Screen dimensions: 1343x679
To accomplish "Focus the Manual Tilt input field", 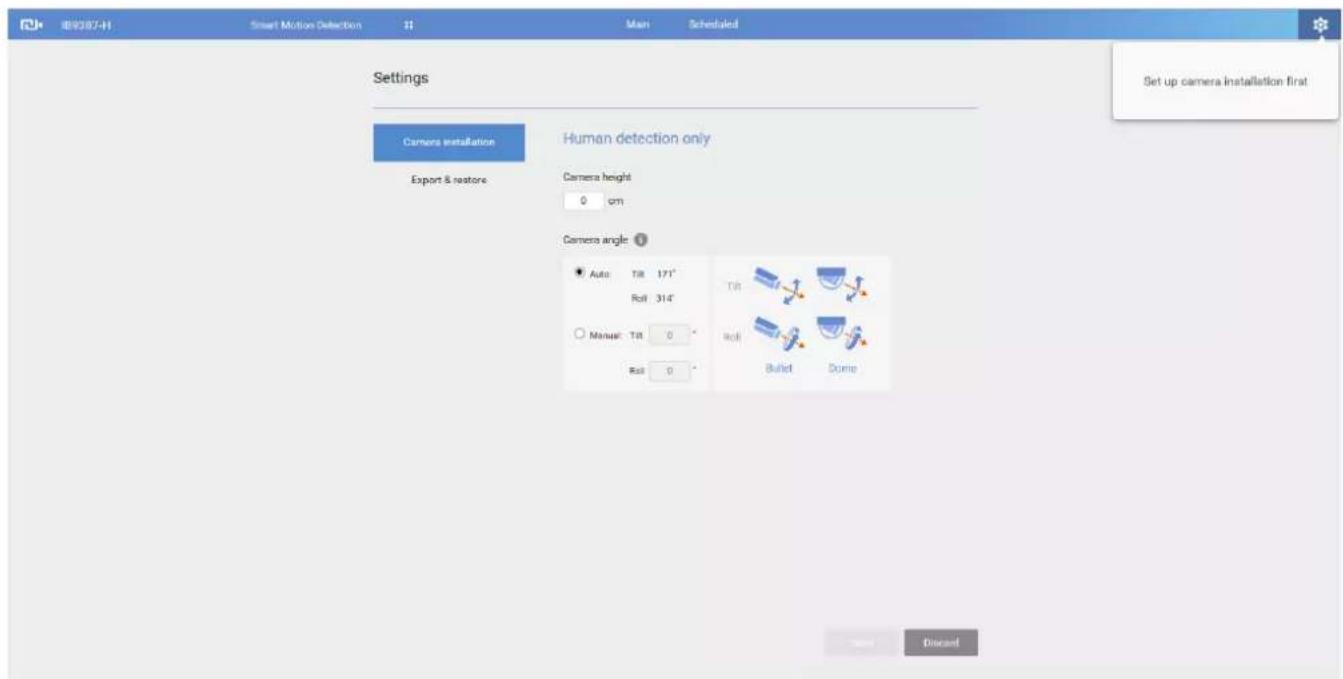I will click(668, 335).
